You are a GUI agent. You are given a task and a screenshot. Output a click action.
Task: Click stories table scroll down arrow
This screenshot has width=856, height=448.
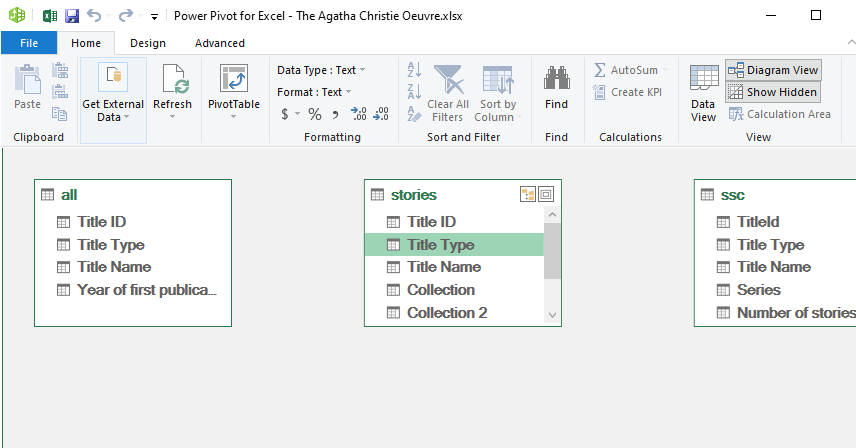point(552,315)
